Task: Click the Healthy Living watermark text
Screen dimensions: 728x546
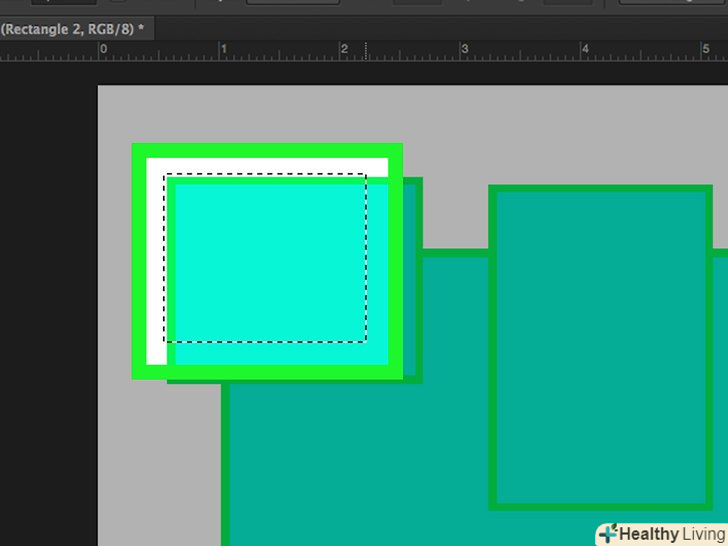Action: click(x=672, y=535)
